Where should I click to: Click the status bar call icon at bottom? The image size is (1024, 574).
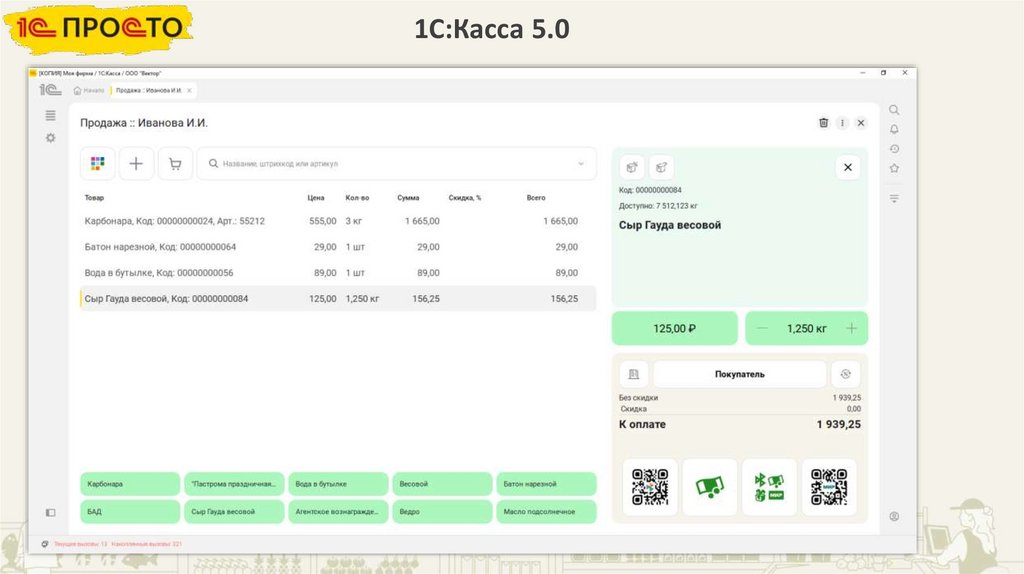pos(45,544)
